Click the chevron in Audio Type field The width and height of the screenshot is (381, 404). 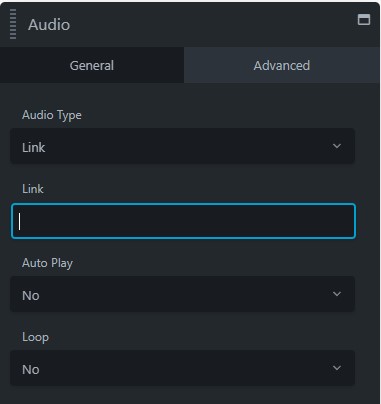click(x=337, y=146)
